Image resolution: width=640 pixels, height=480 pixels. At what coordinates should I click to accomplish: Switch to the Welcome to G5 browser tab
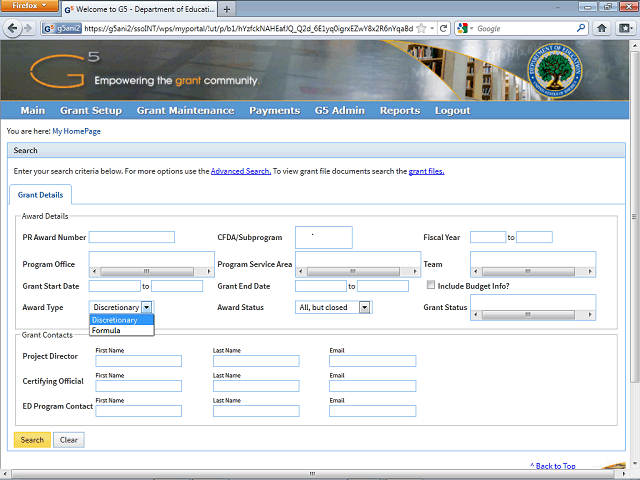[140, 9]
